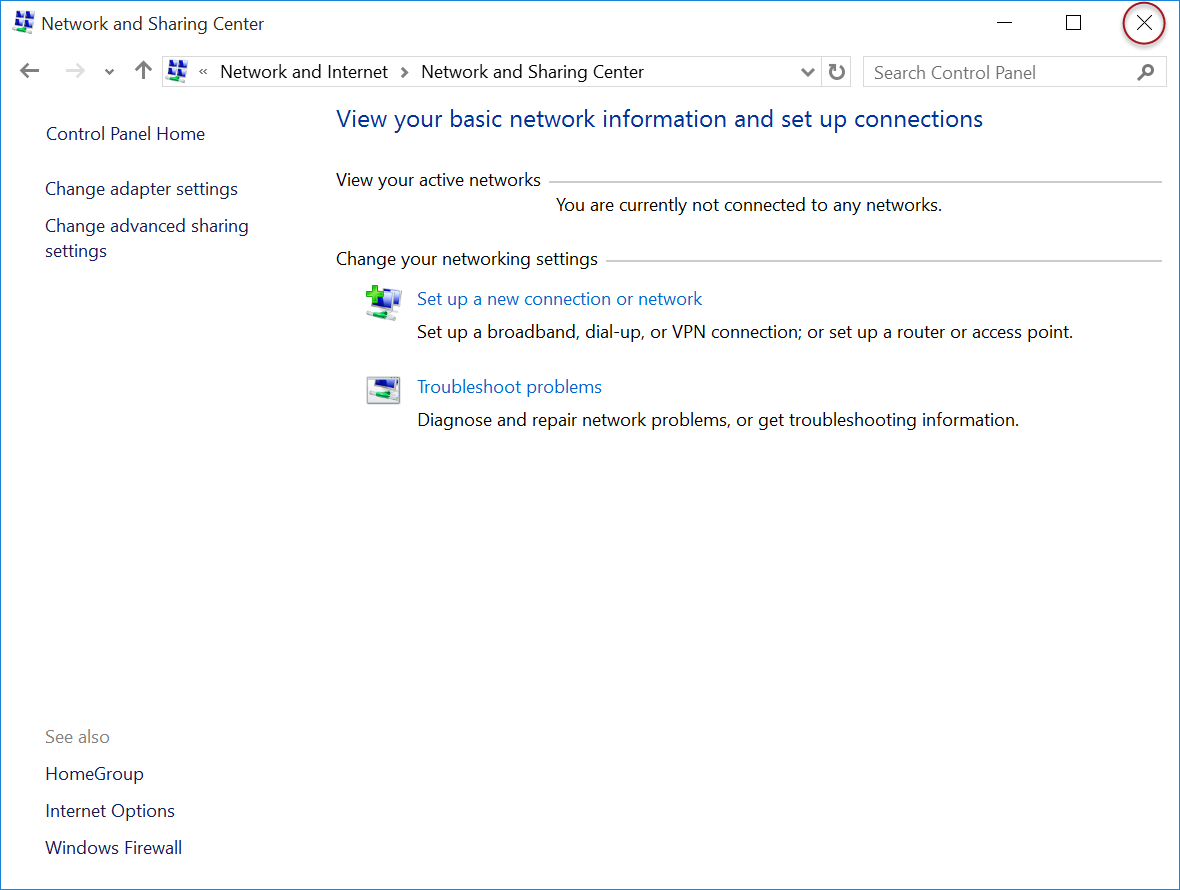Select Set up a new connection or network
This screenshot has height=890, width=1180.
point(559,299)
